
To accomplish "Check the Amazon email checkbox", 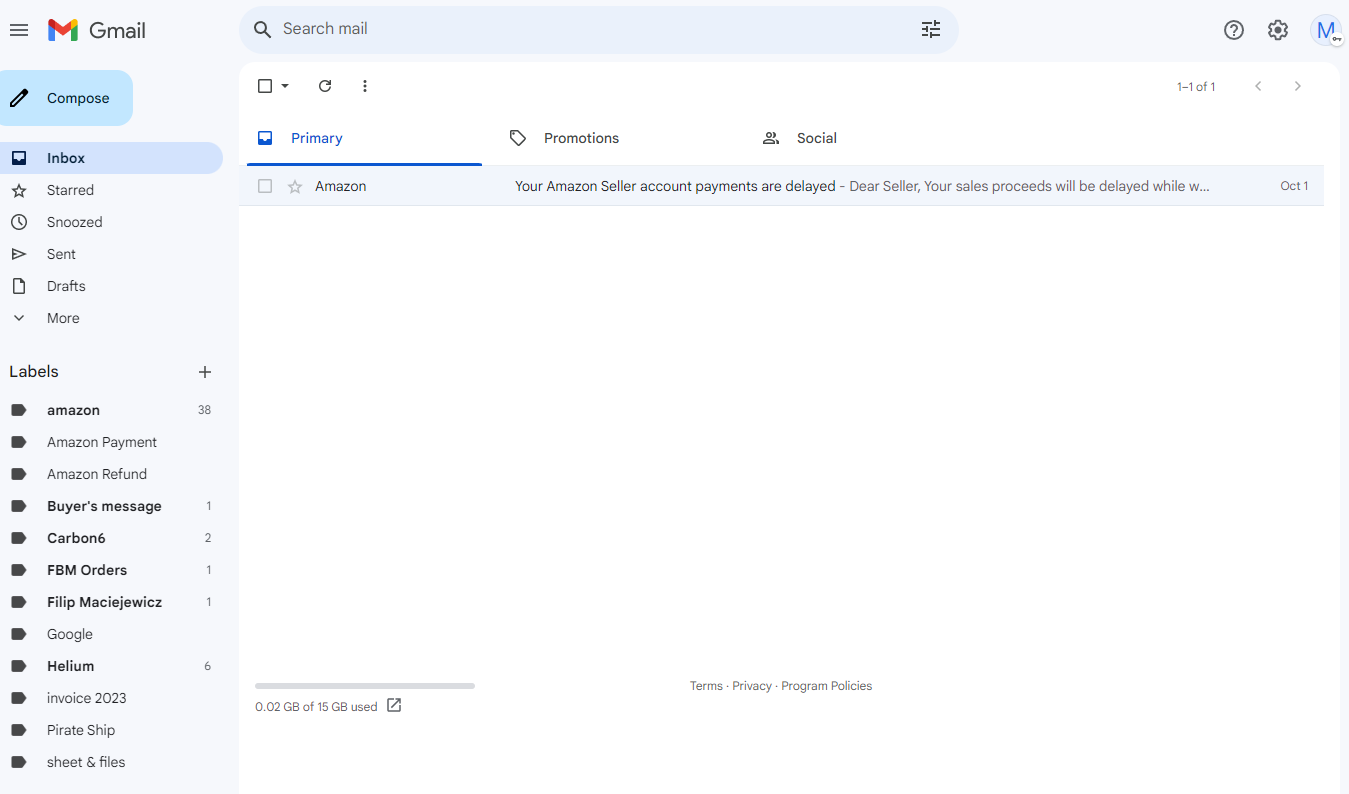I will click(x=265, y=186).
